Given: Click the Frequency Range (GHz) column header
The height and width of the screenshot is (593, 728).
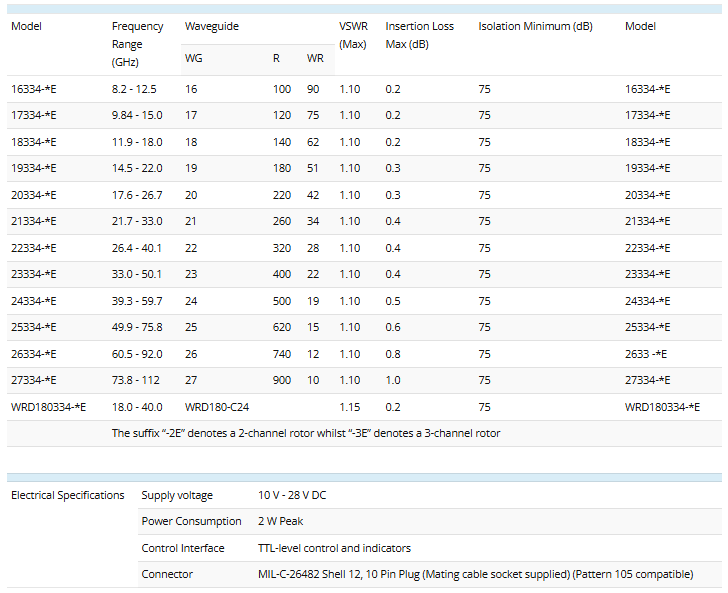Looking at the screenshot, I should (135, 44).
